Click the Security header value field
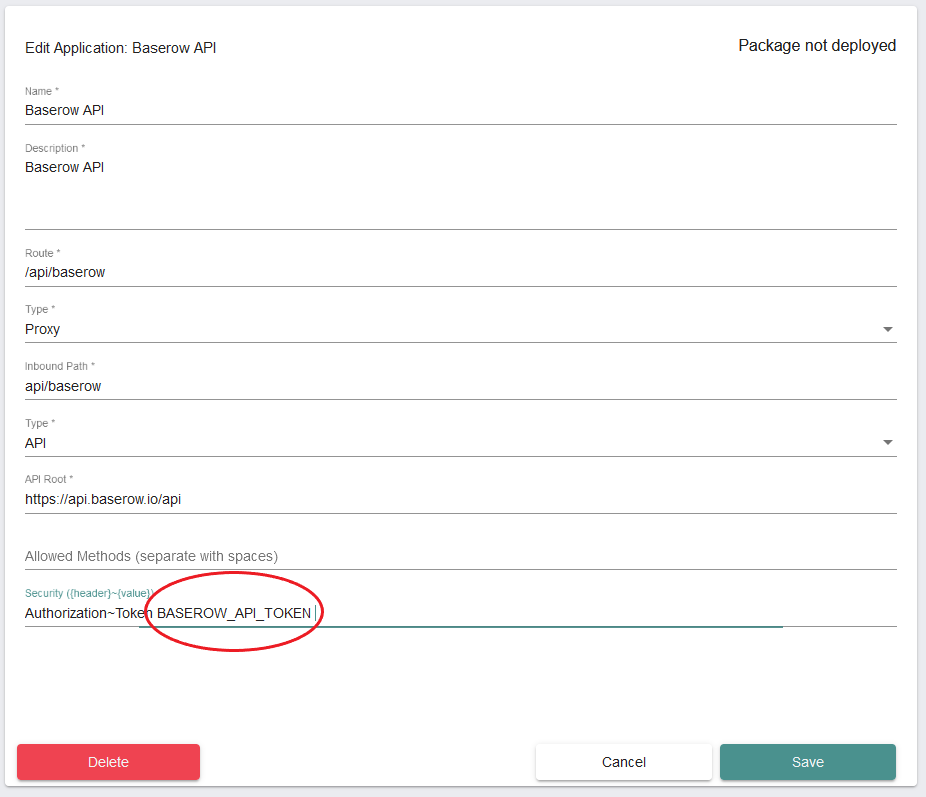Image resolution: width=926 pixels, height=797 pixels. pos(461,613)
